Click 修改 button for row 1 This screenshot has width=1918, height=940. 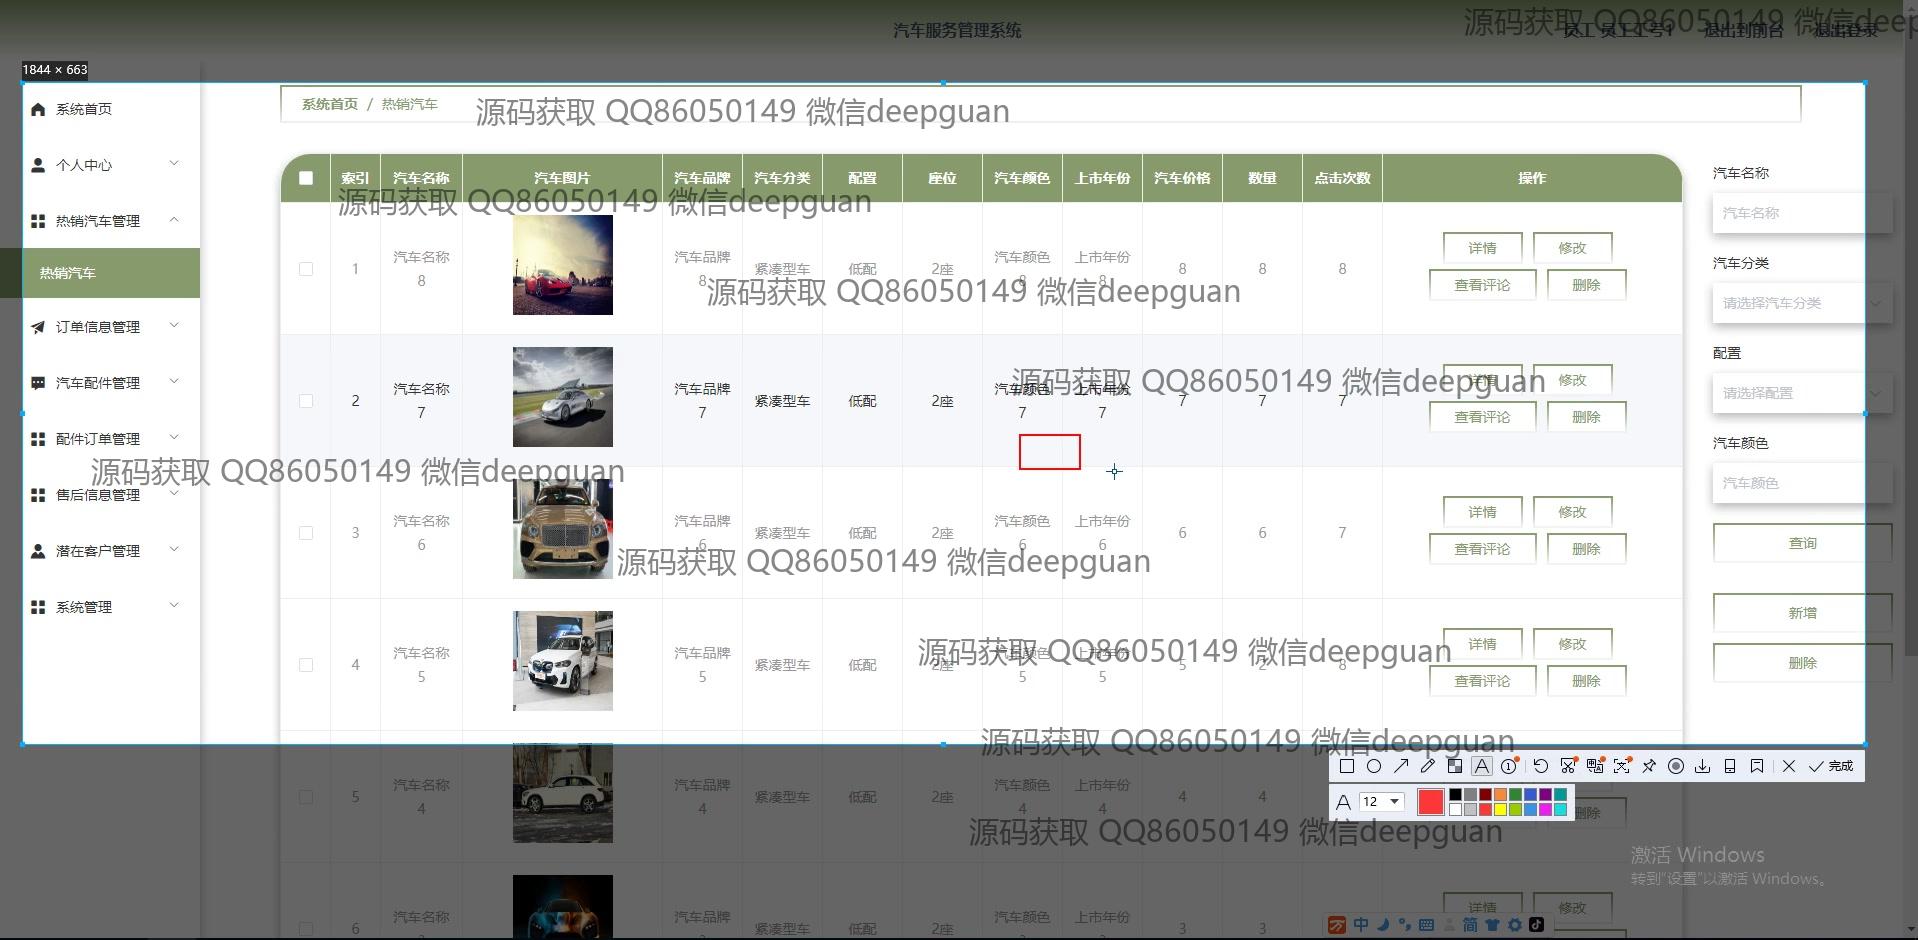tap(1572, 248)
